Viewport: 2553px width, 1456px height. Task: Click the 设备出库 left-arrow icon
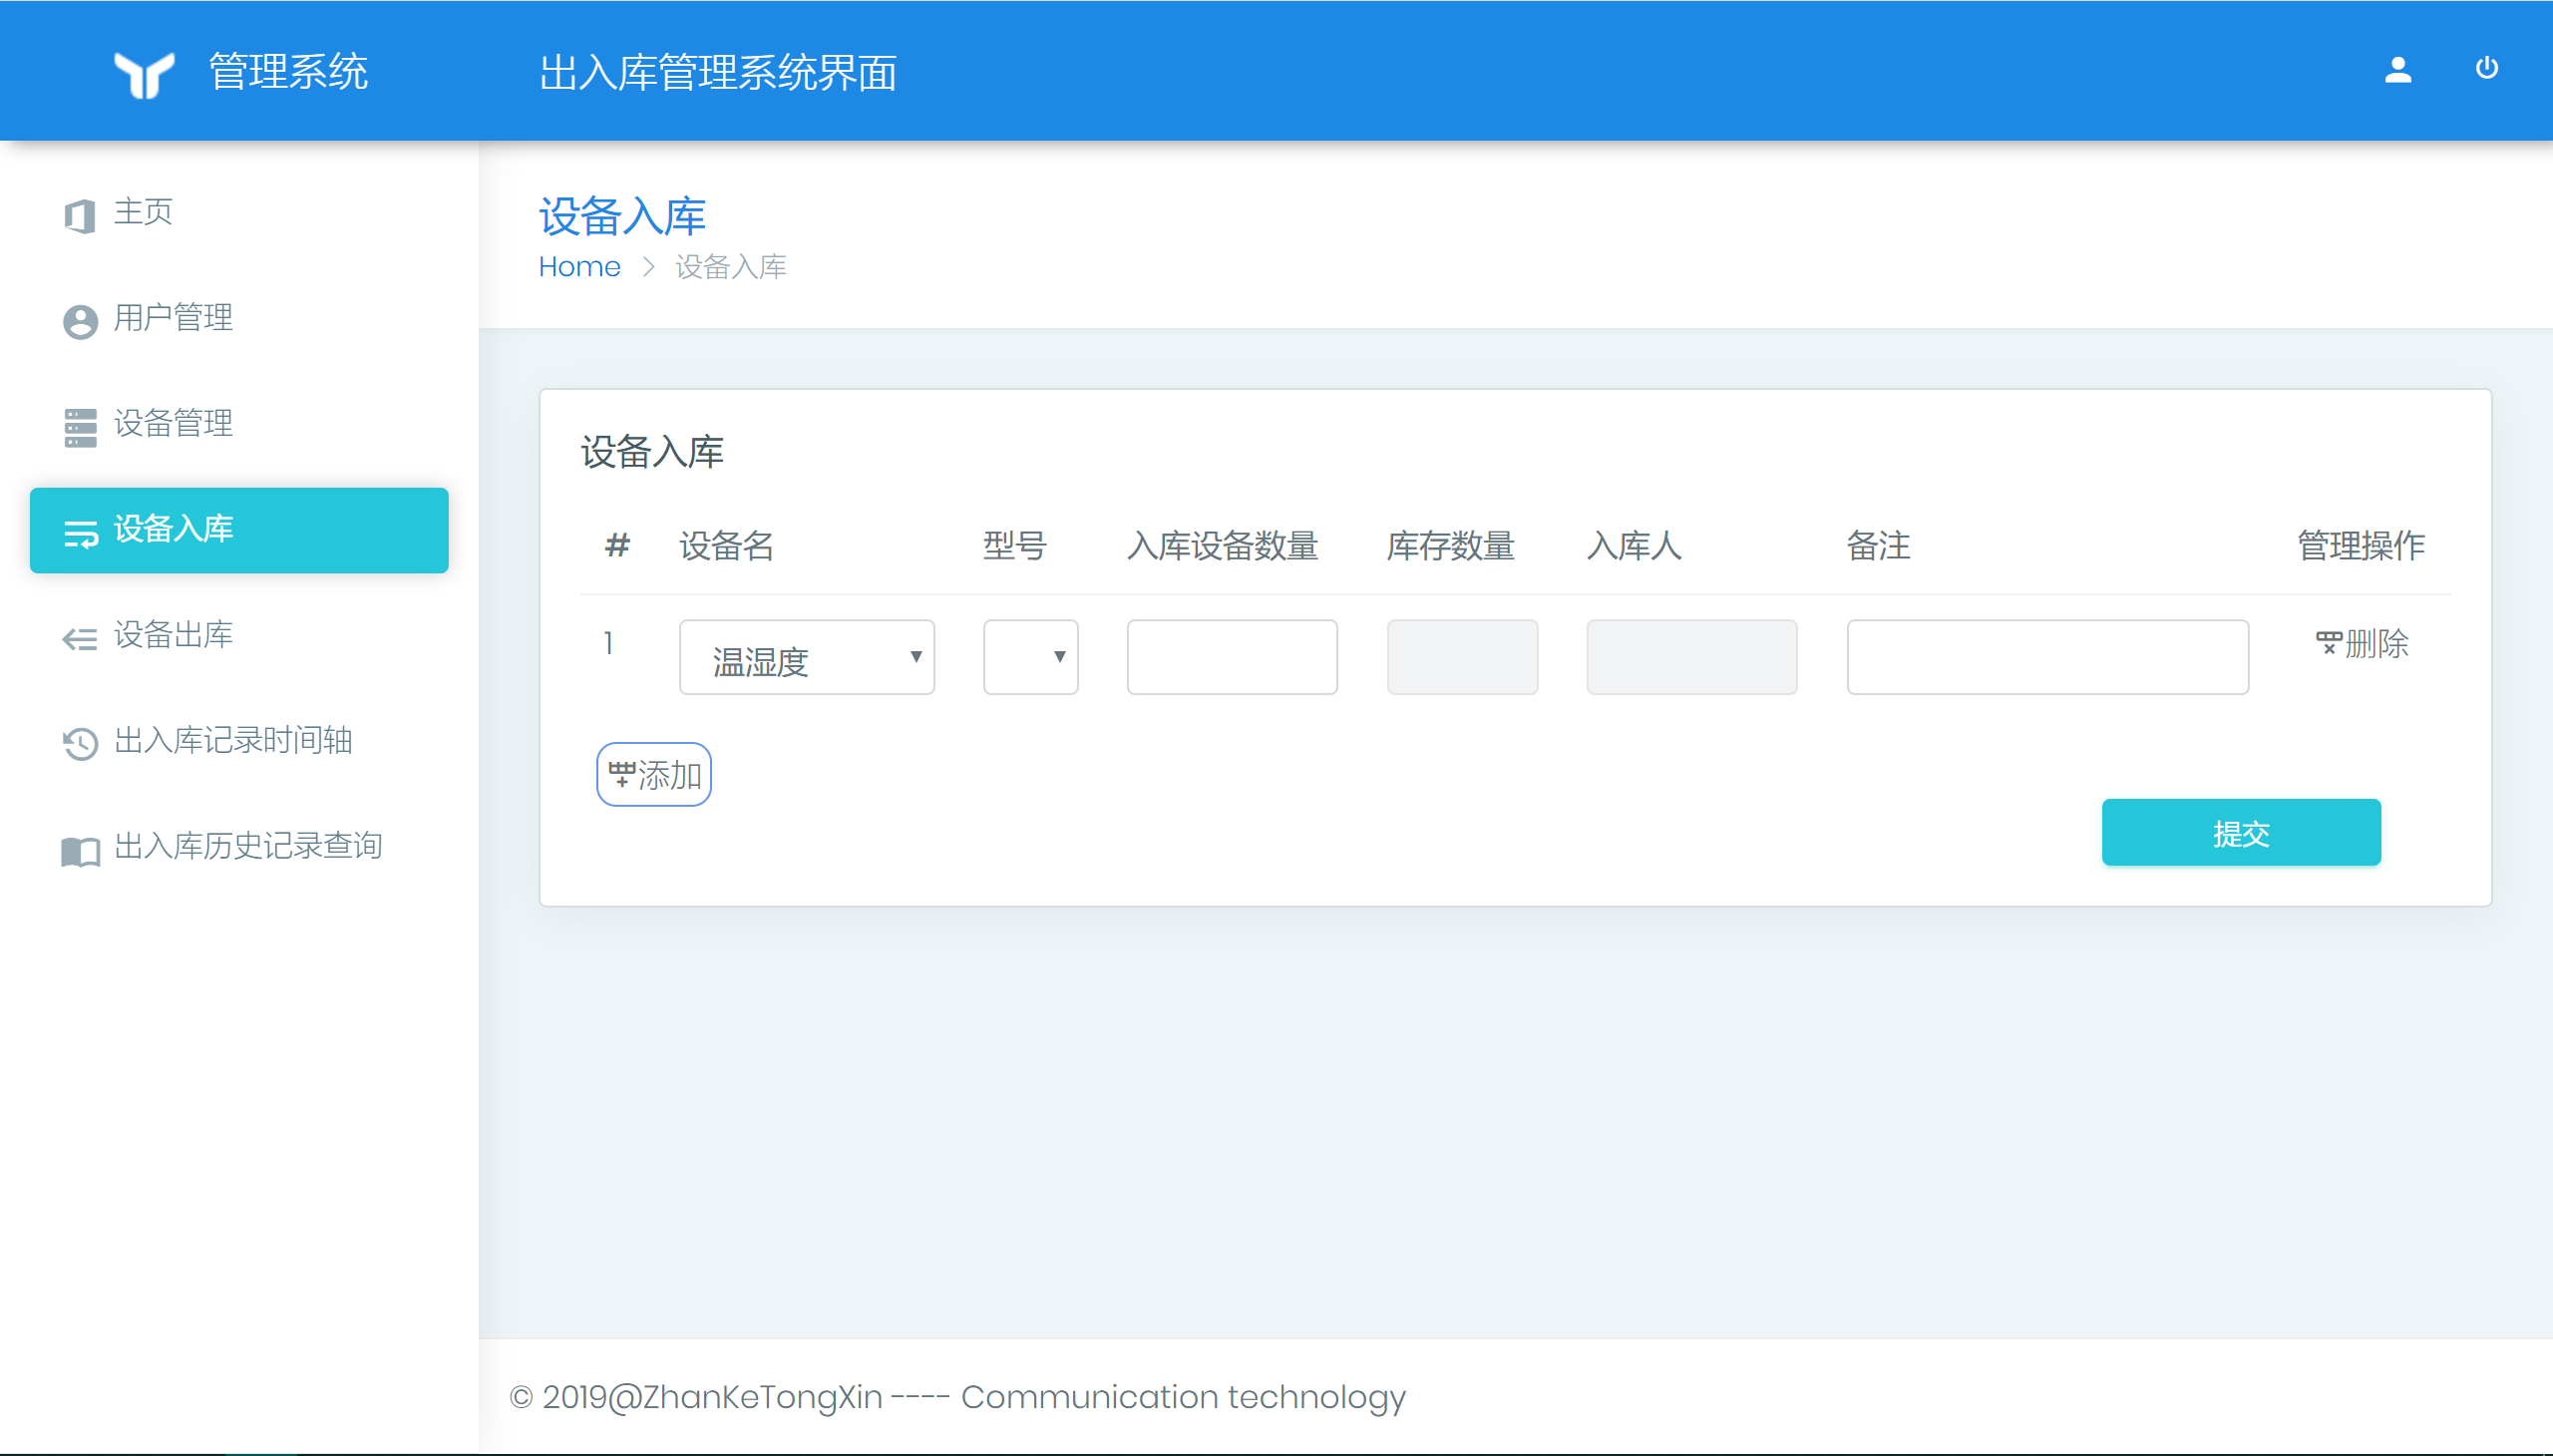[x=80, y=639]
